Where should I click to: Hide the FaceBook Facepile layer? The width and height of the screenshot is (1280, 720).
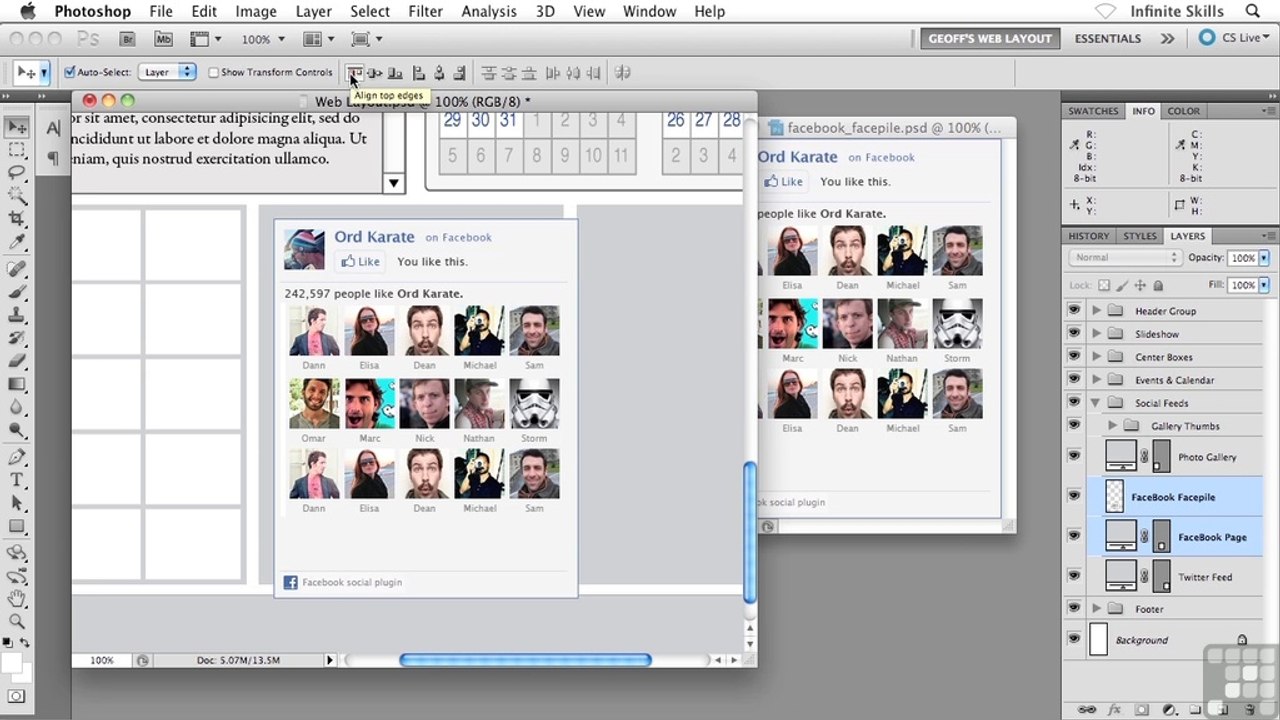(1074, 495)
